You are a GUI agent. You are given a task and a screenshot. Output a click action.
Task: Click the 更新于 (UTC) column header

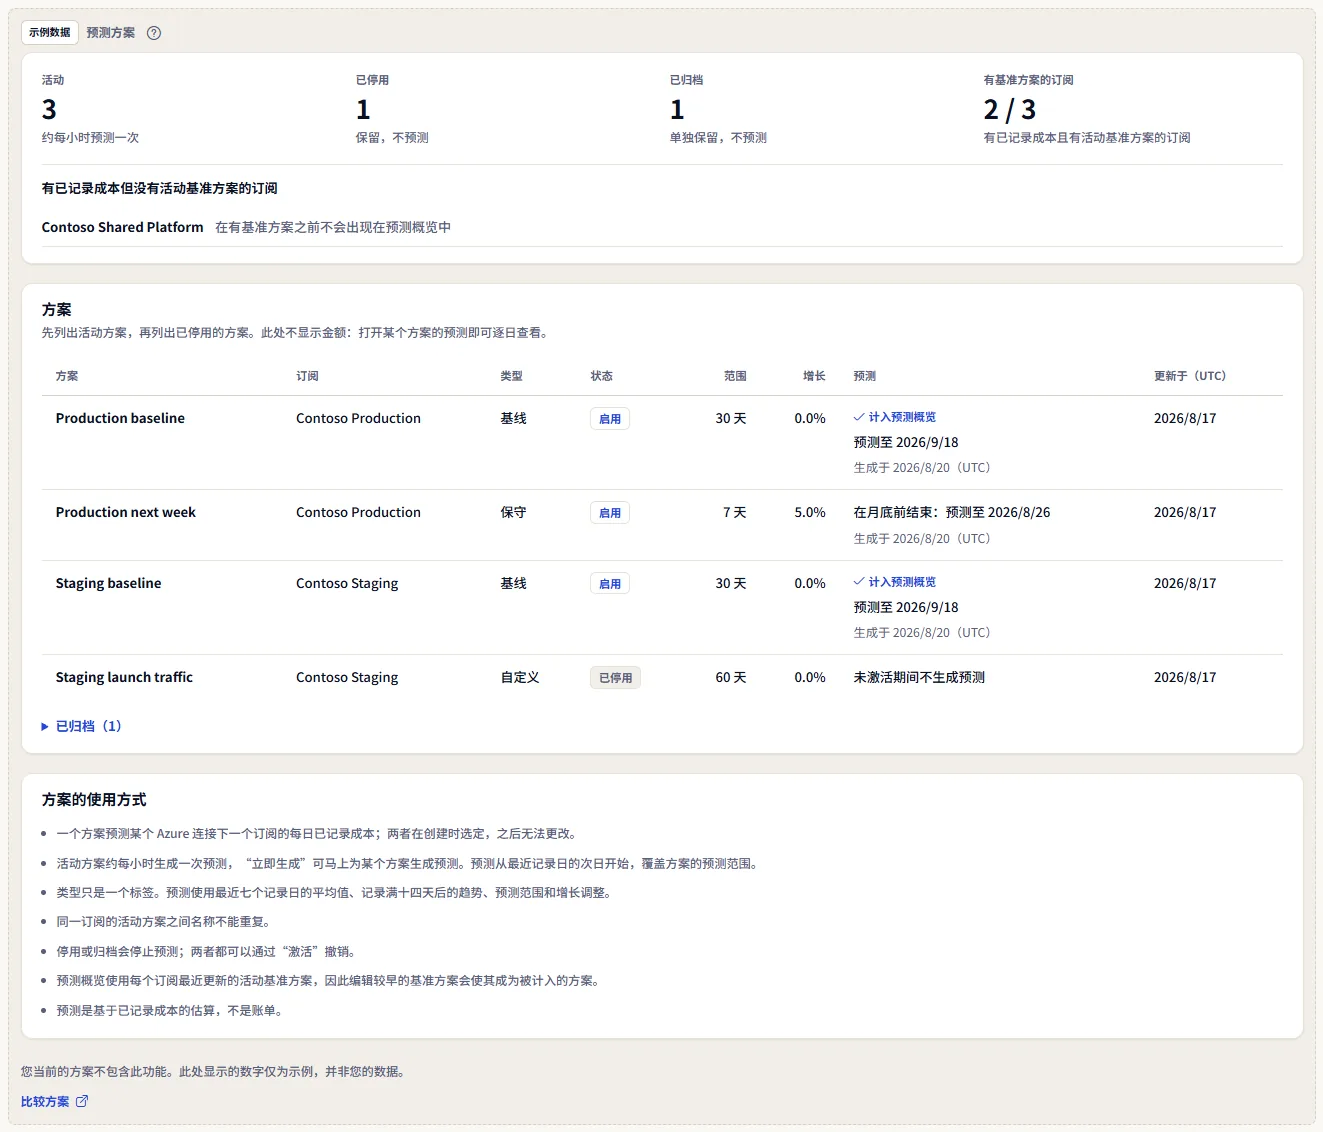point(1190,376)
